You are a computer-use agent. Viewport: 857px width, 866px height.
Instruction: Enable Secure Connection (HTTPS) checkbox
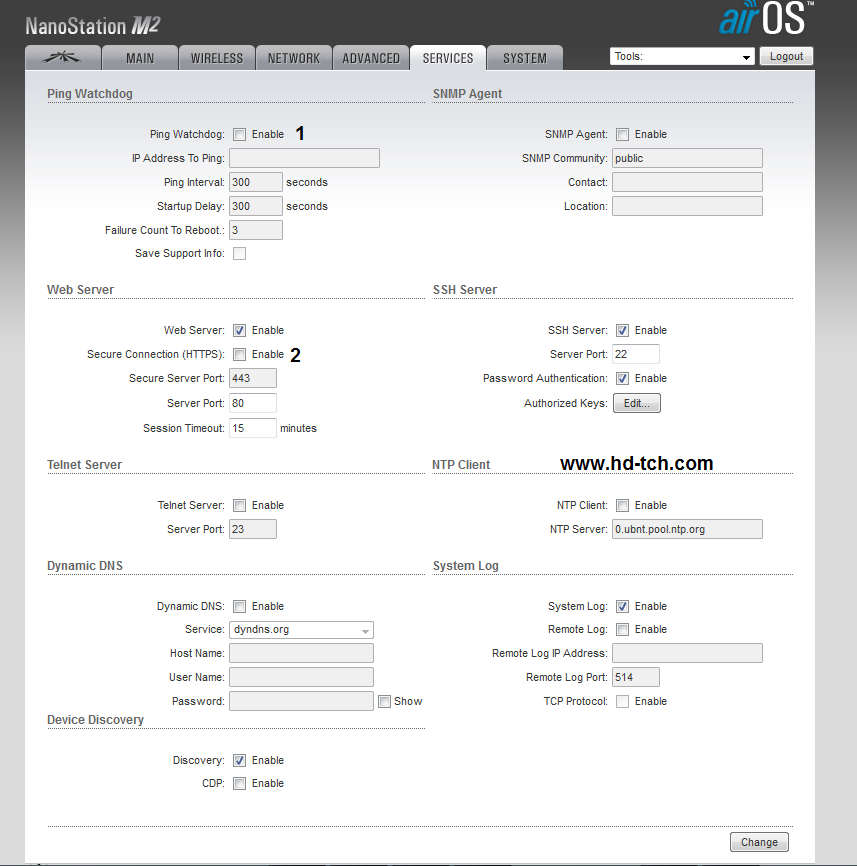[x=240, y=354]
